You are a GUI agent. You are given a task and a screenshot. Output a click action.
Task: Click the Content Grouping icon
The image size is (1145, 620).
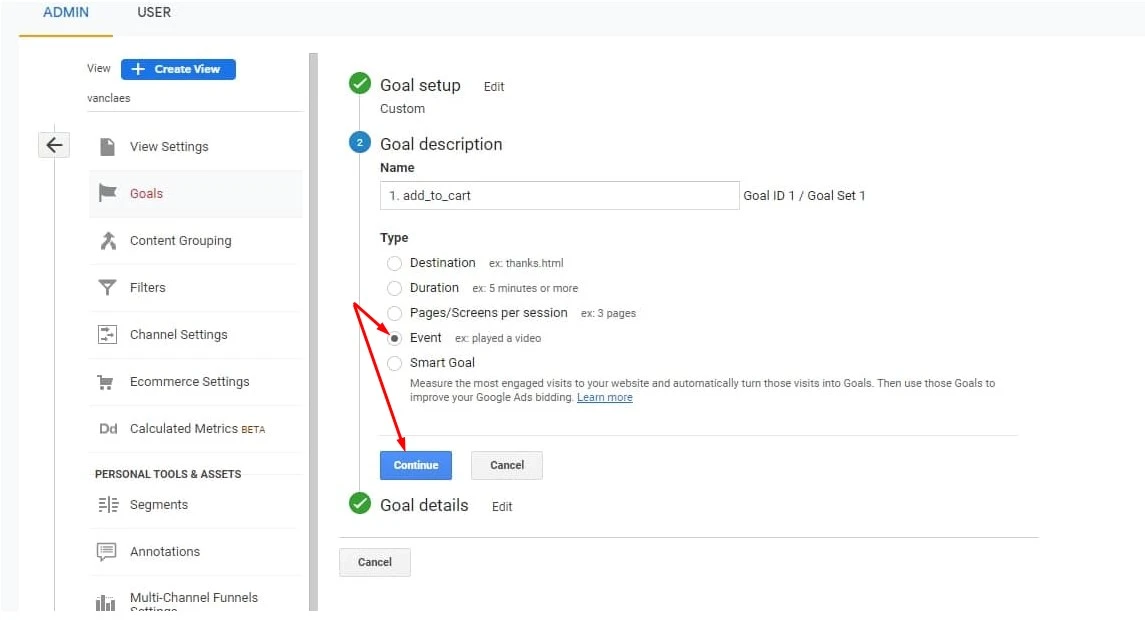(109, 241)
